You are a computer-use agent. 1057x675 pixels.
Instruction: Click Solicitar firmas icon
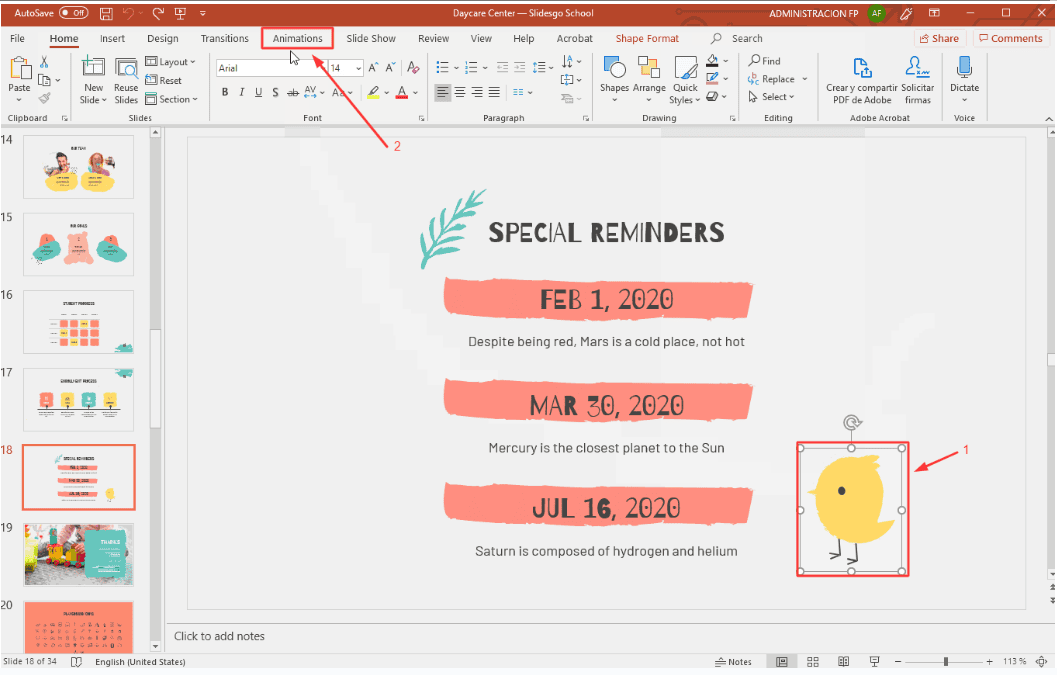point(917,80)
